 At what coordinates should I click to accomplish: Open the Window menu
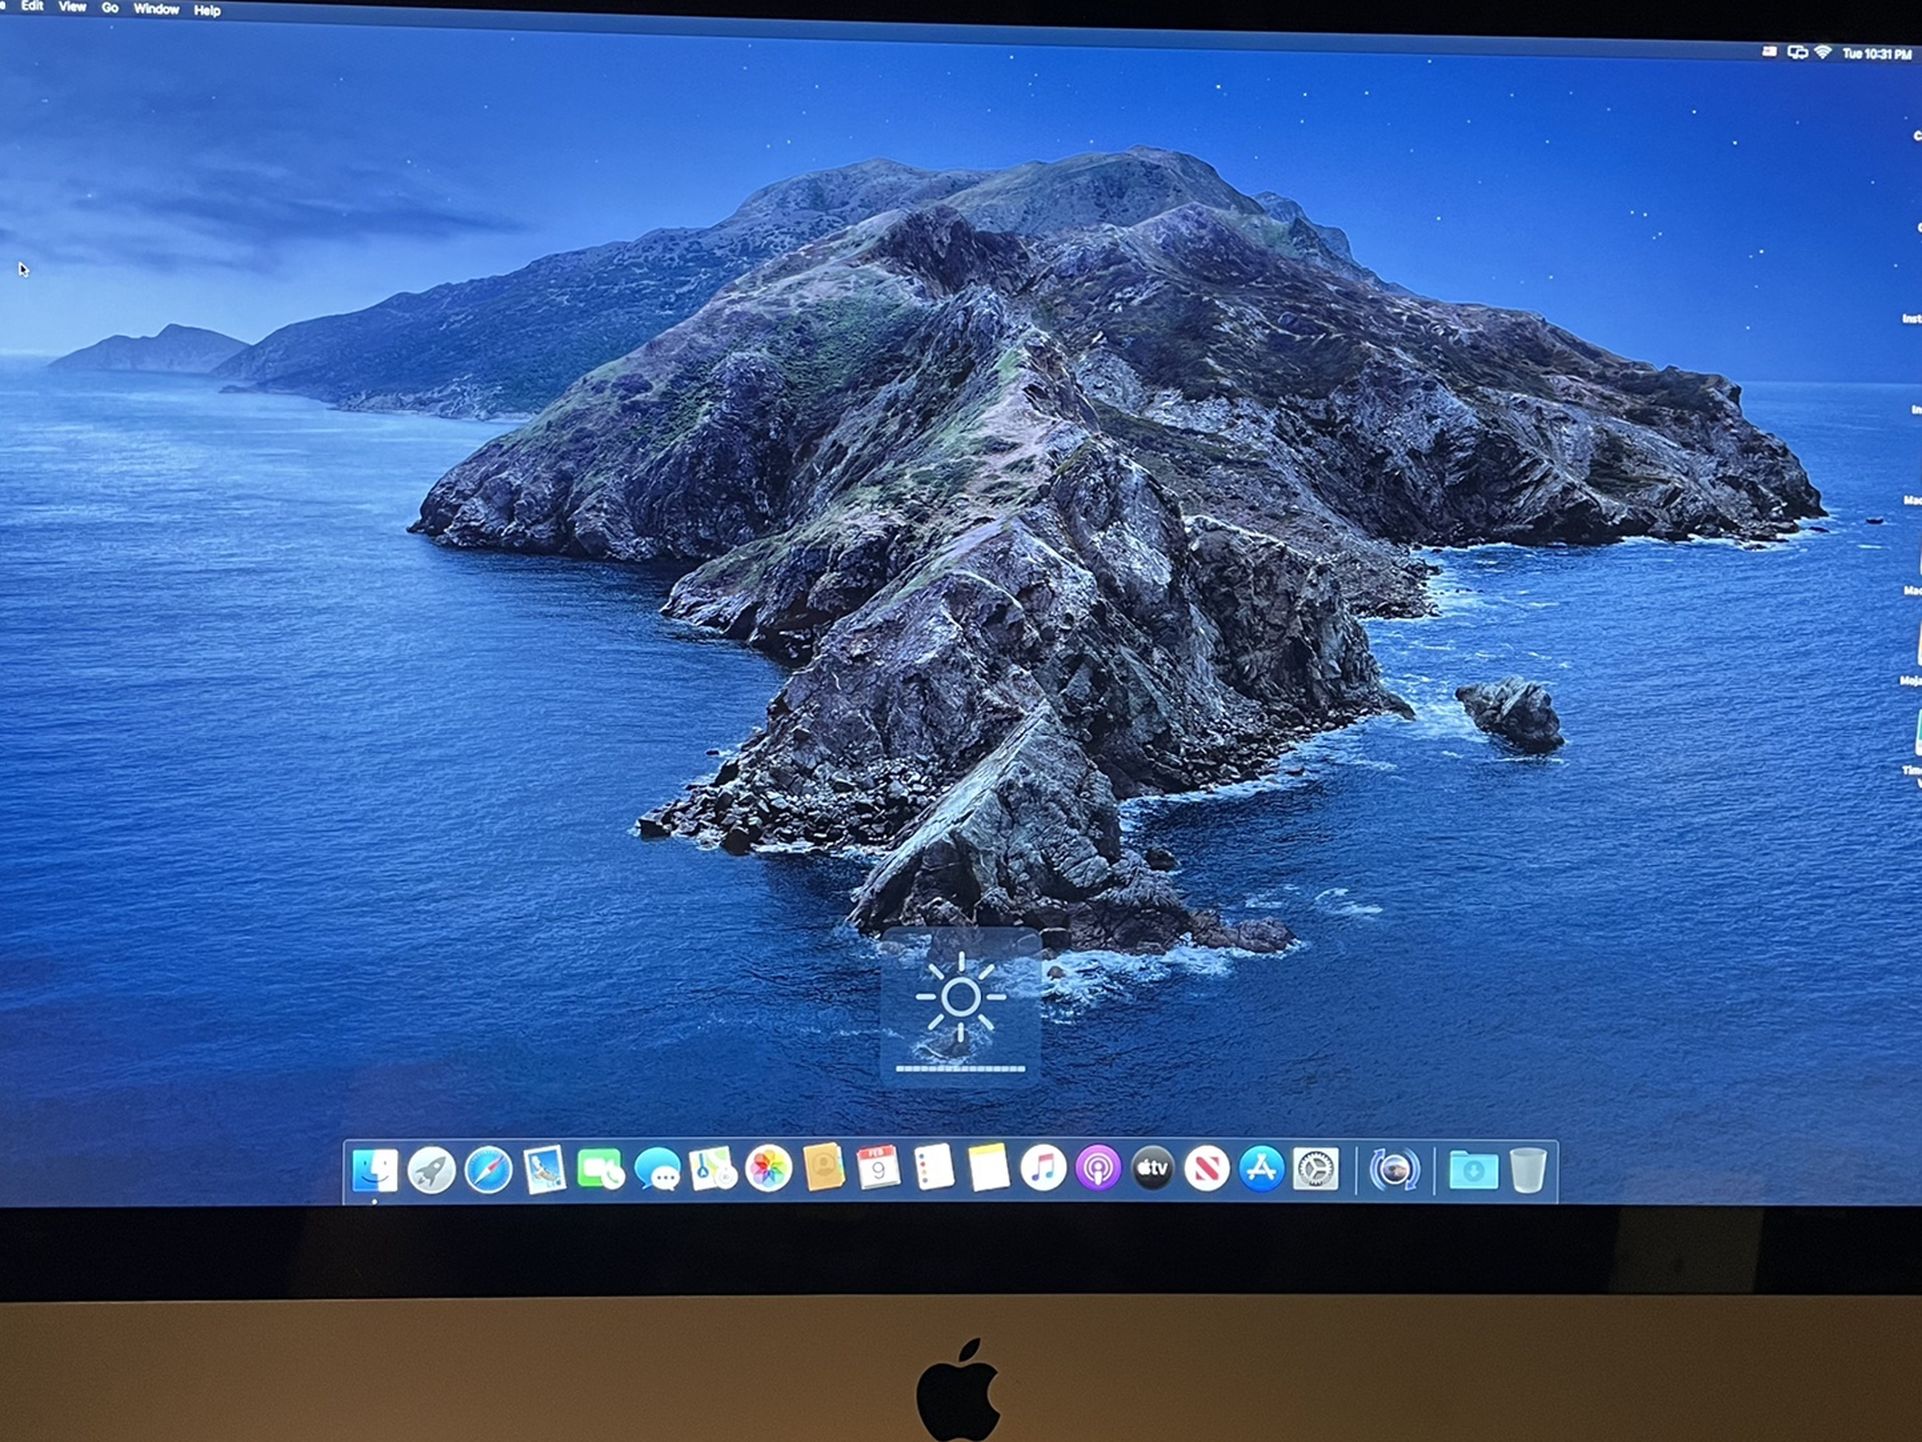pos(156,9)
